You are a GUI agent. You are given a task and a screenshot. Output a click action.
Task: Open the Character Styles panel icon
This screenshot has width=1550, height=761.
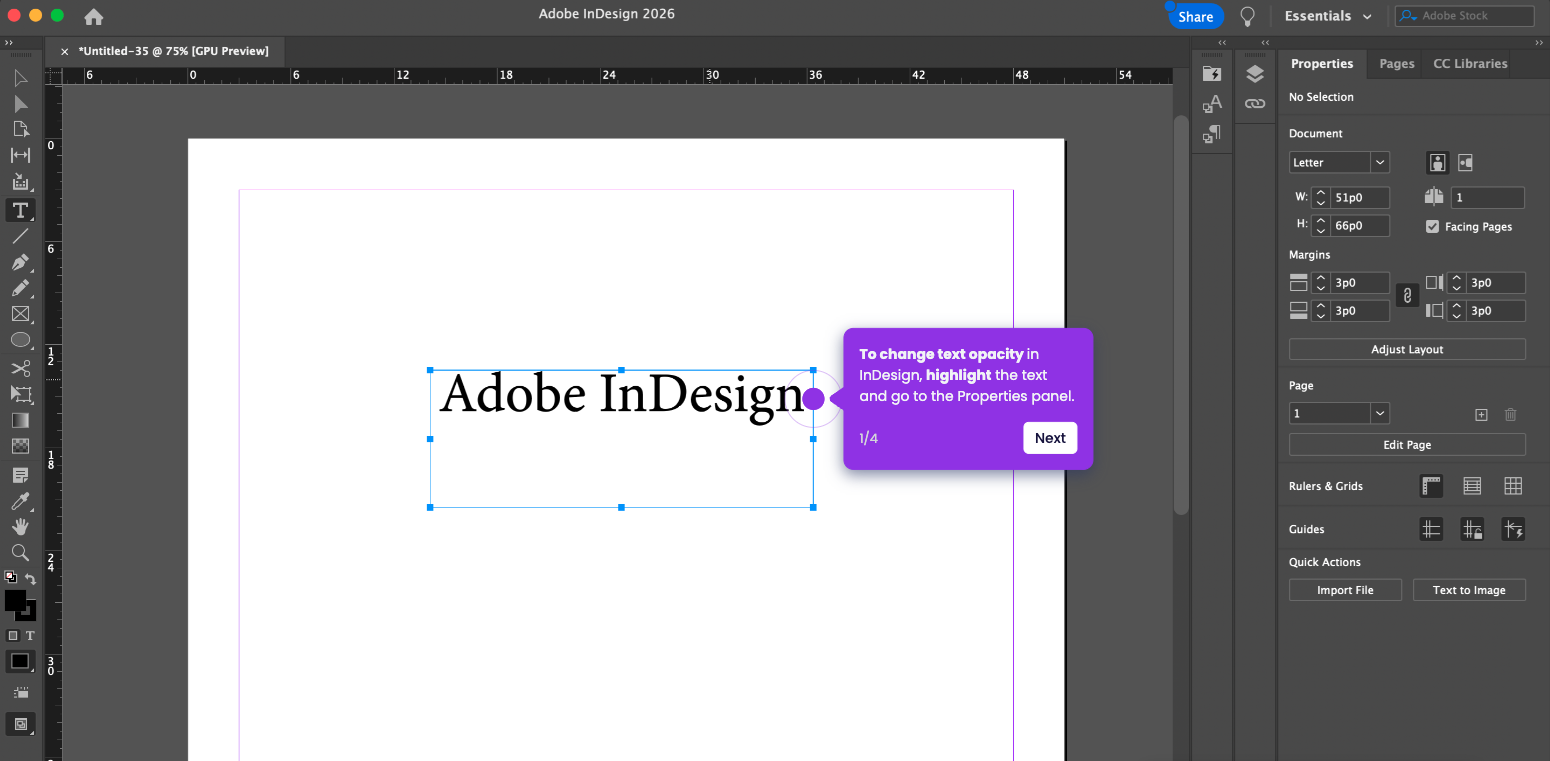(1212, 104)
